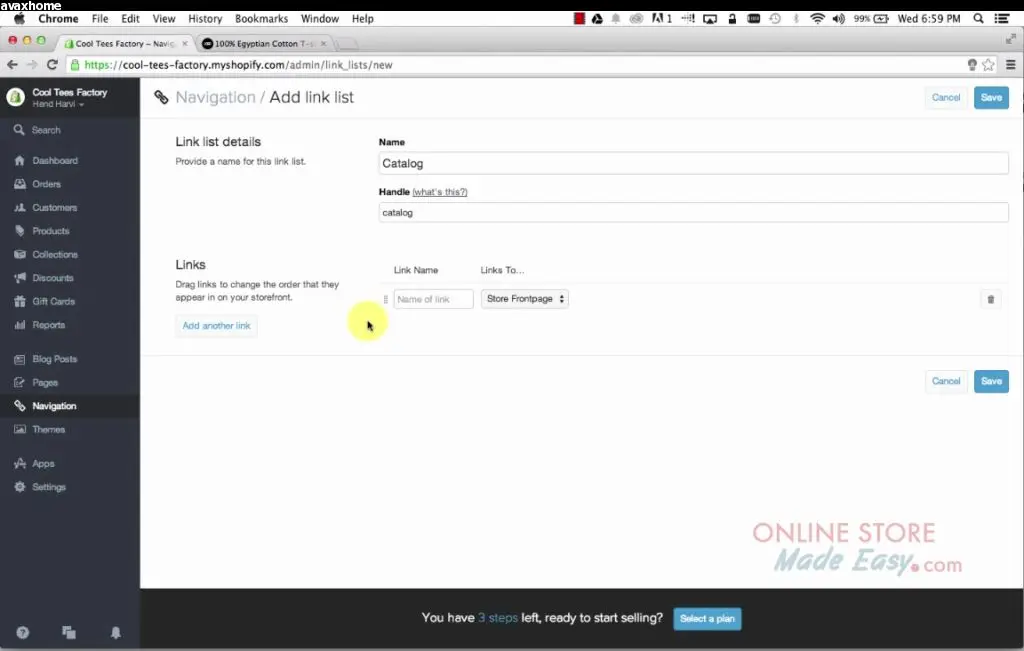Close the Cool Tees Factory tab
Screen dimensions: 1024x651
pyautogui.click(x=185, y=43)
